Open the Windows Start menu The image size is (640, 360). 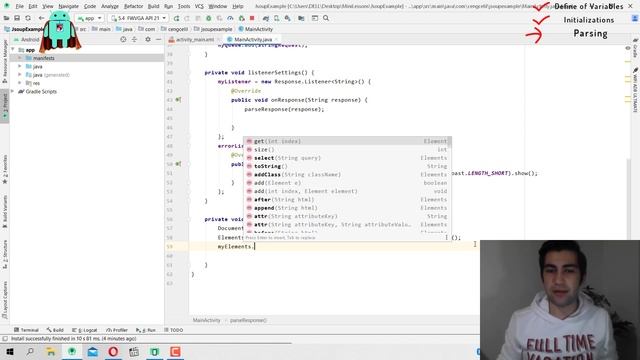click(x=9, y=351)
